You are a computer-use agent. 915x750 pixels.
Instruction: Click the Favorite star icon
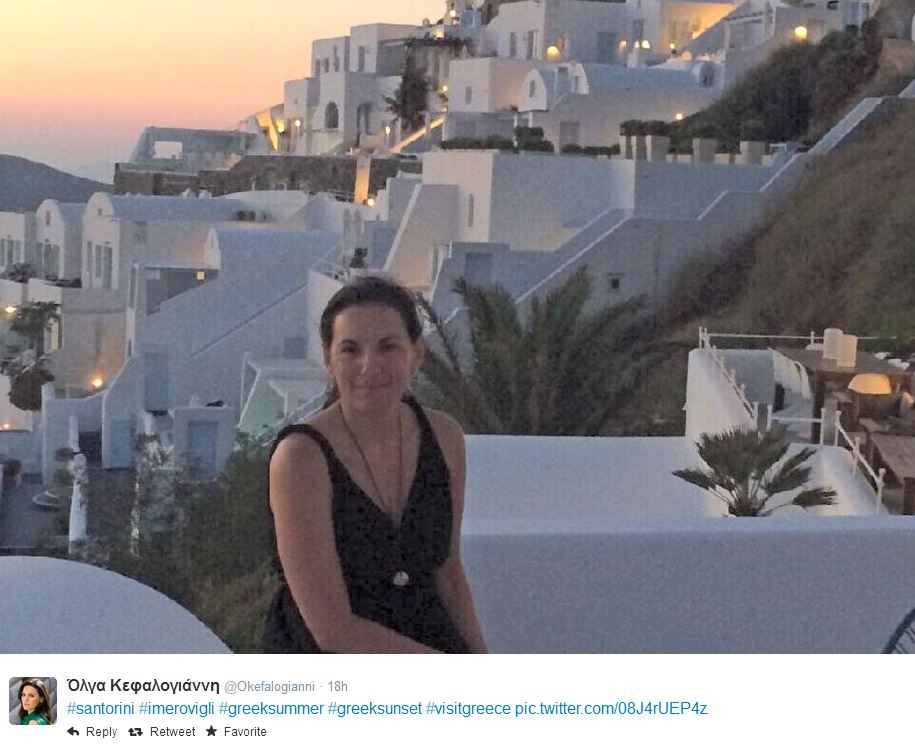pyautogui.click(x=211, y=731)
